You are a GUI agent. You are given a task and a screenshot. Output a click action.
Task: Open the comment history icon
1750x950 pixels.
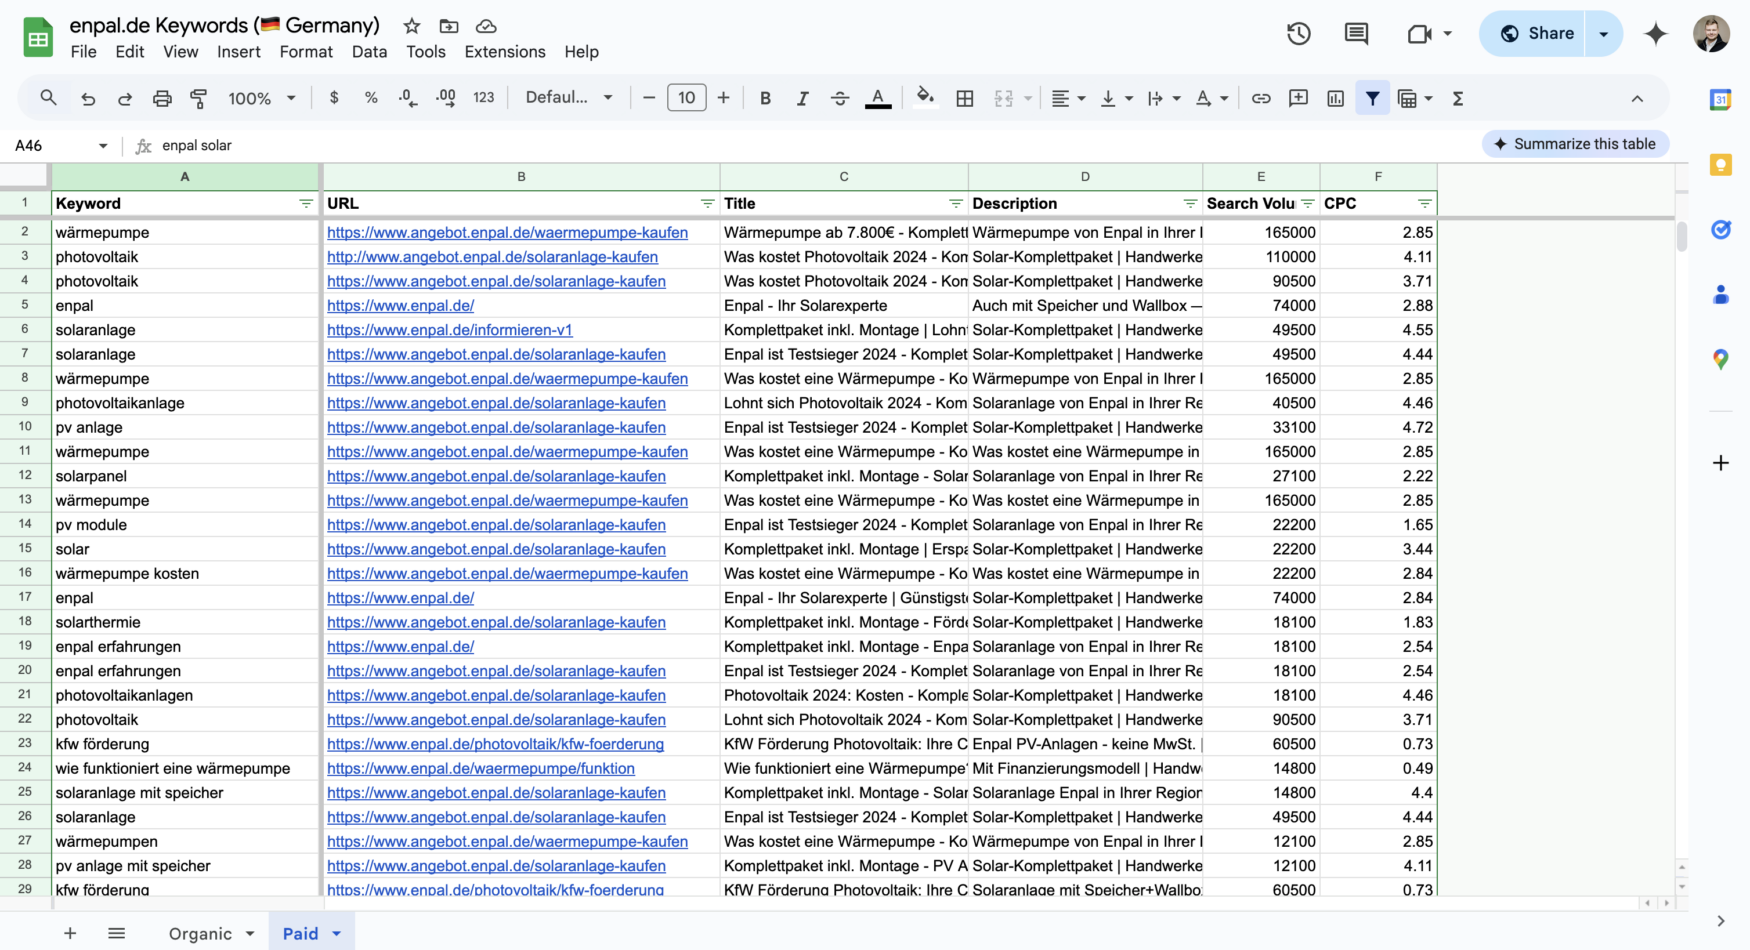click(x=1356, y=33)
